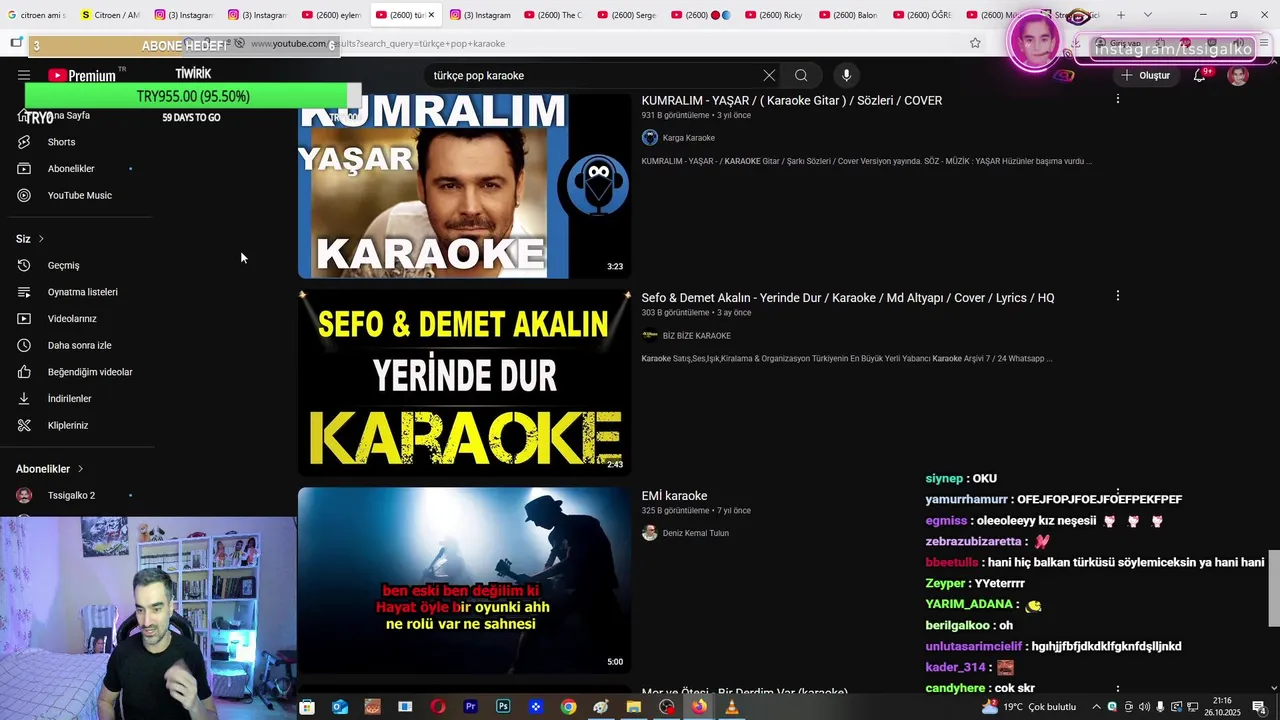Open the Sefo & Demet Akalın Yerinde Dur title
Viewport: 1280px width, 720px height.
[x=848, y=298]
